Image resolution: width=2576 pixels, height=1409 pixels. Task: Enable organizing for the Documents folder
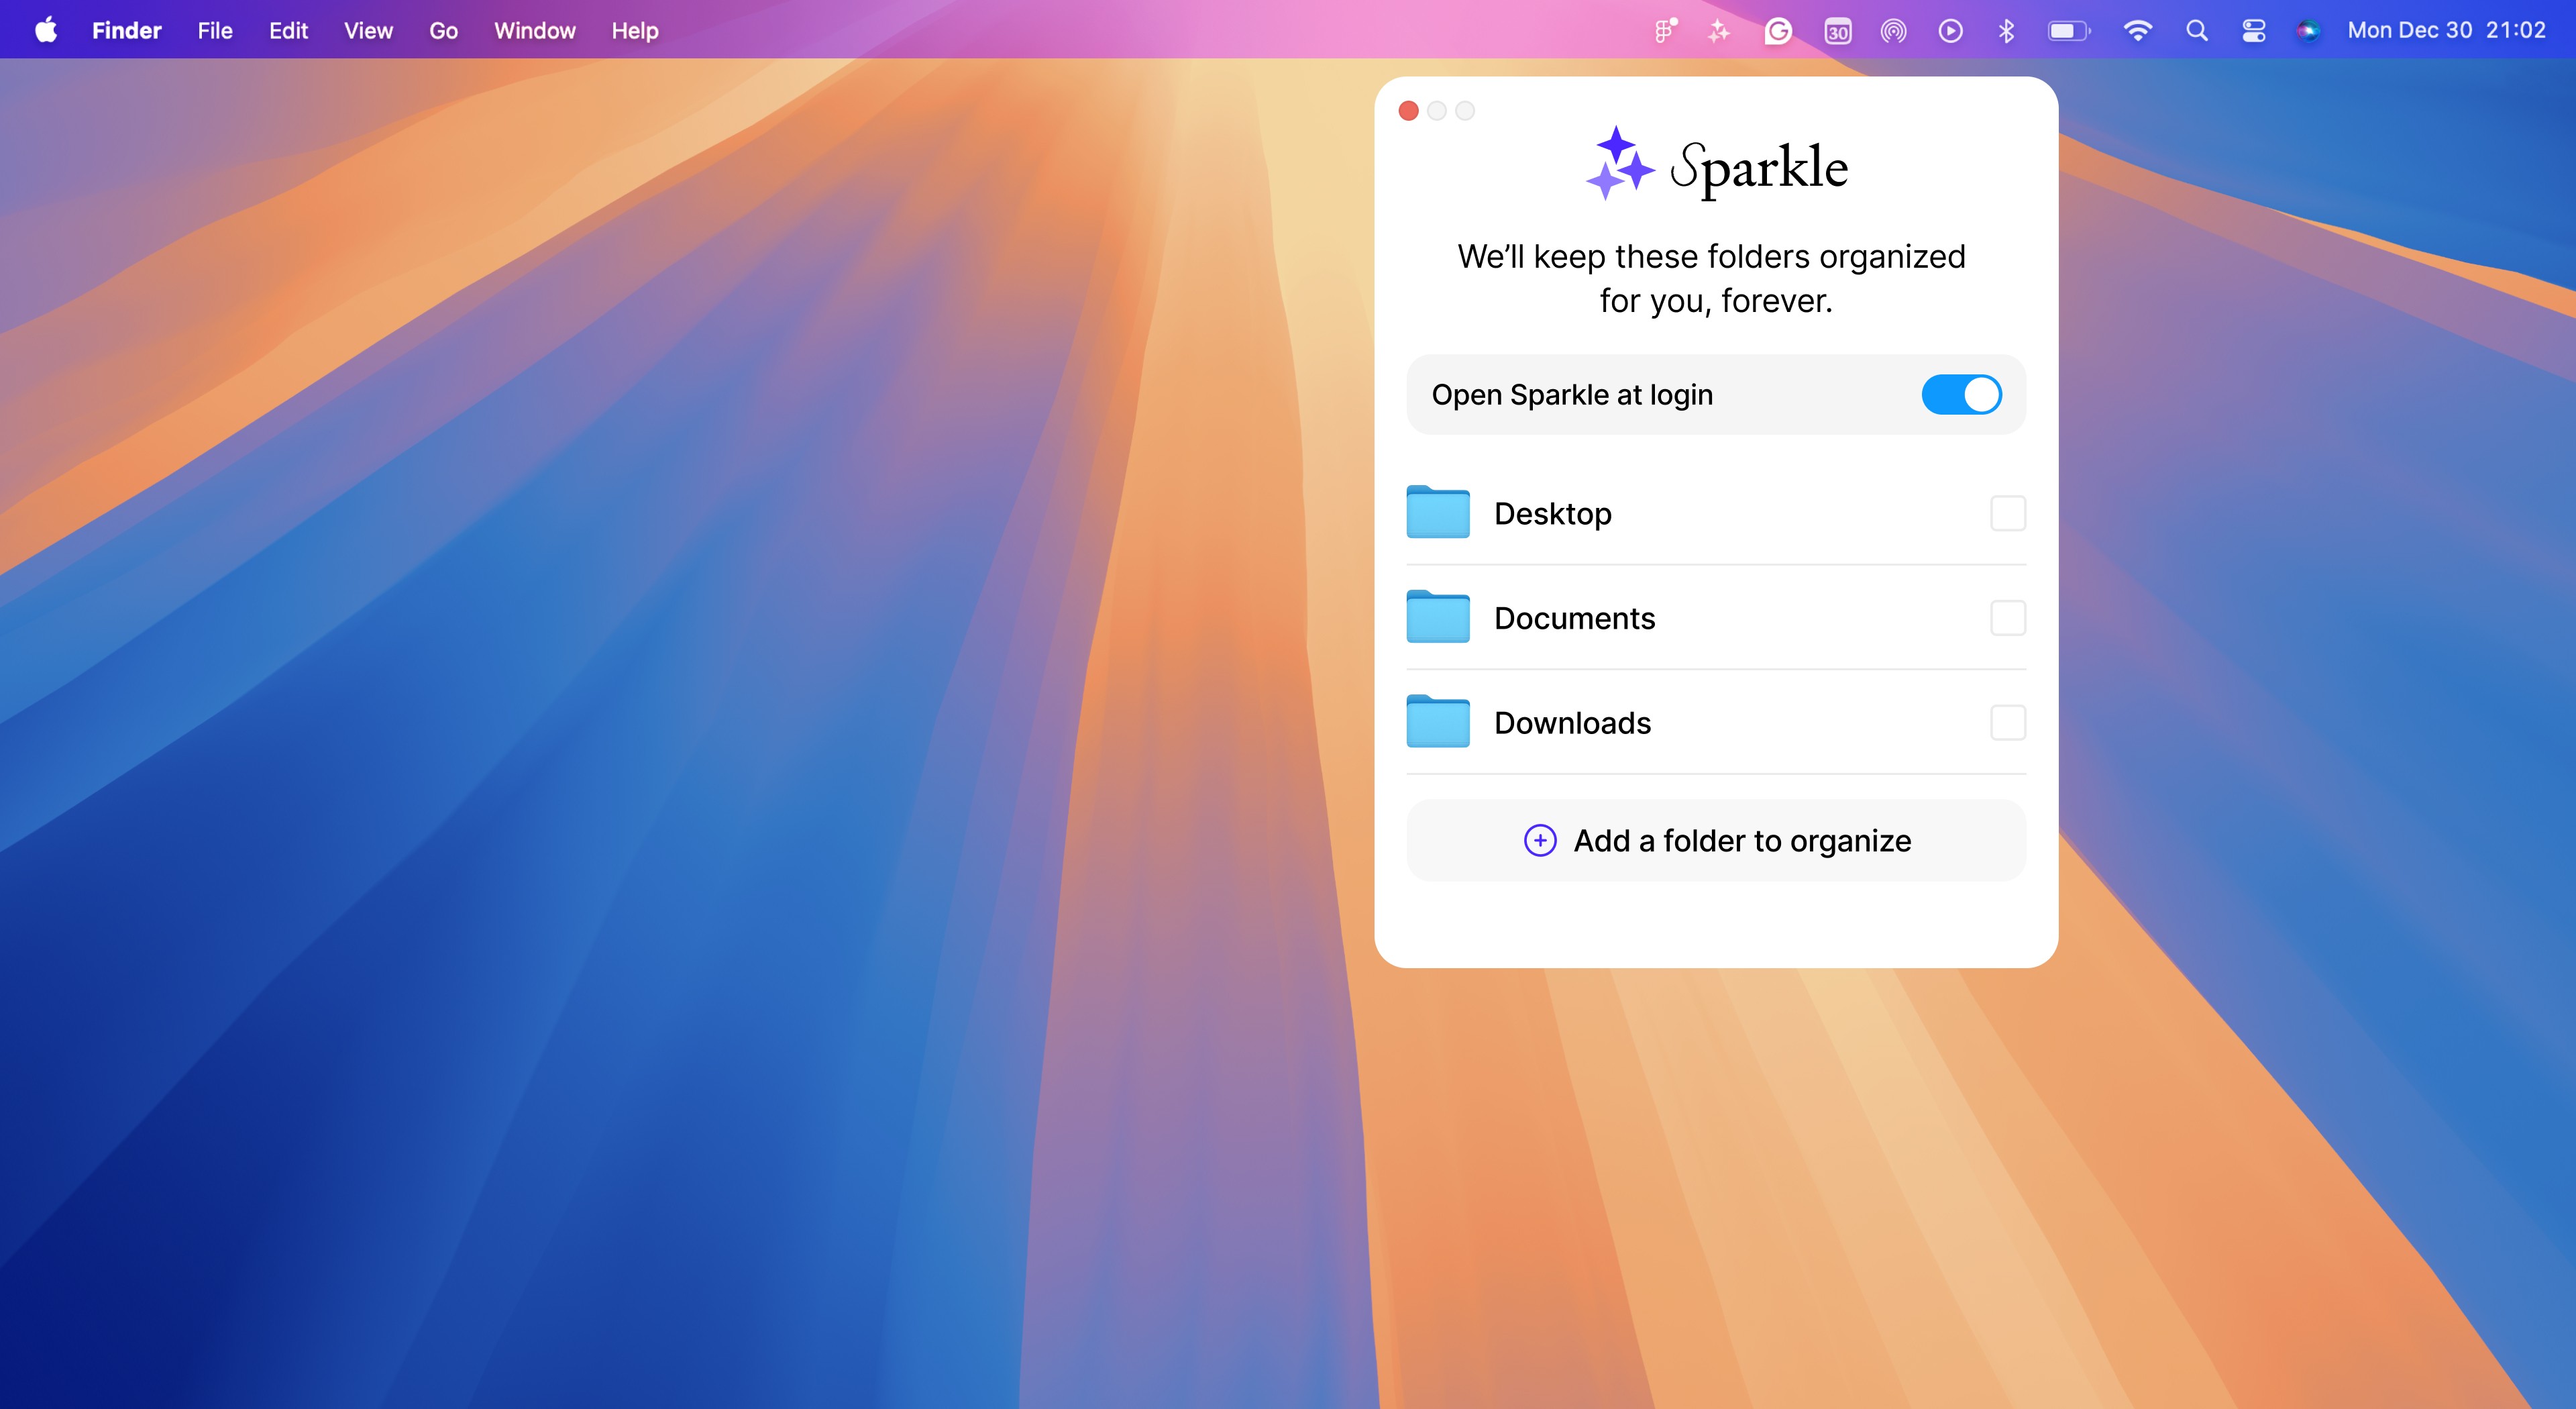(2008, 618)
